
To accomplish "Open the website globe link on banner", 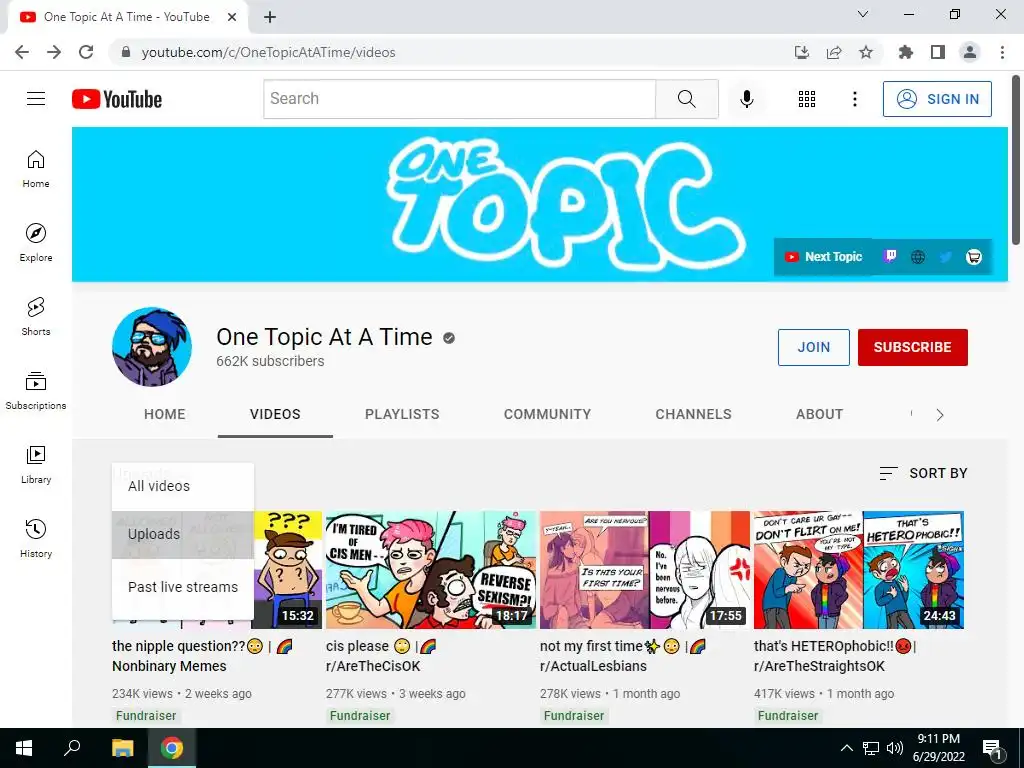I will [x=918, y=257].
